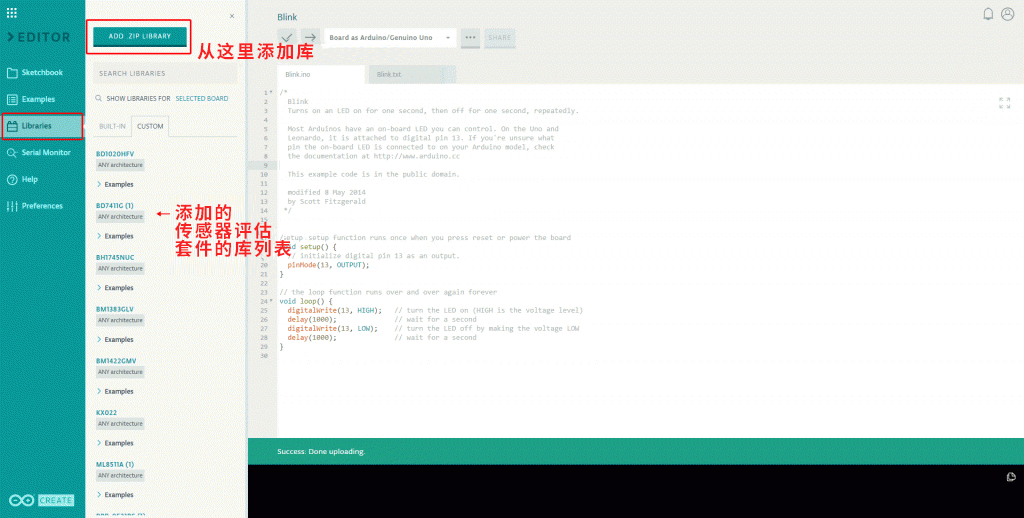The image size is (1024, 518).
Task: Open the board selection dropdown
Action: 390,38
